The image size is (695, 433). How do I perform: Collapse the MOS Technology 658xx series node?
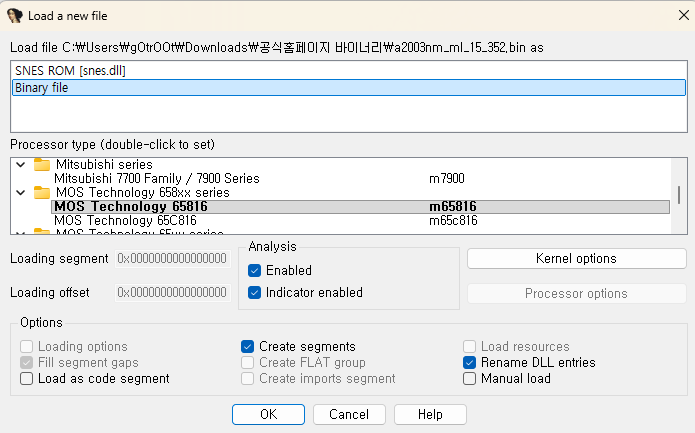point(20,192)
